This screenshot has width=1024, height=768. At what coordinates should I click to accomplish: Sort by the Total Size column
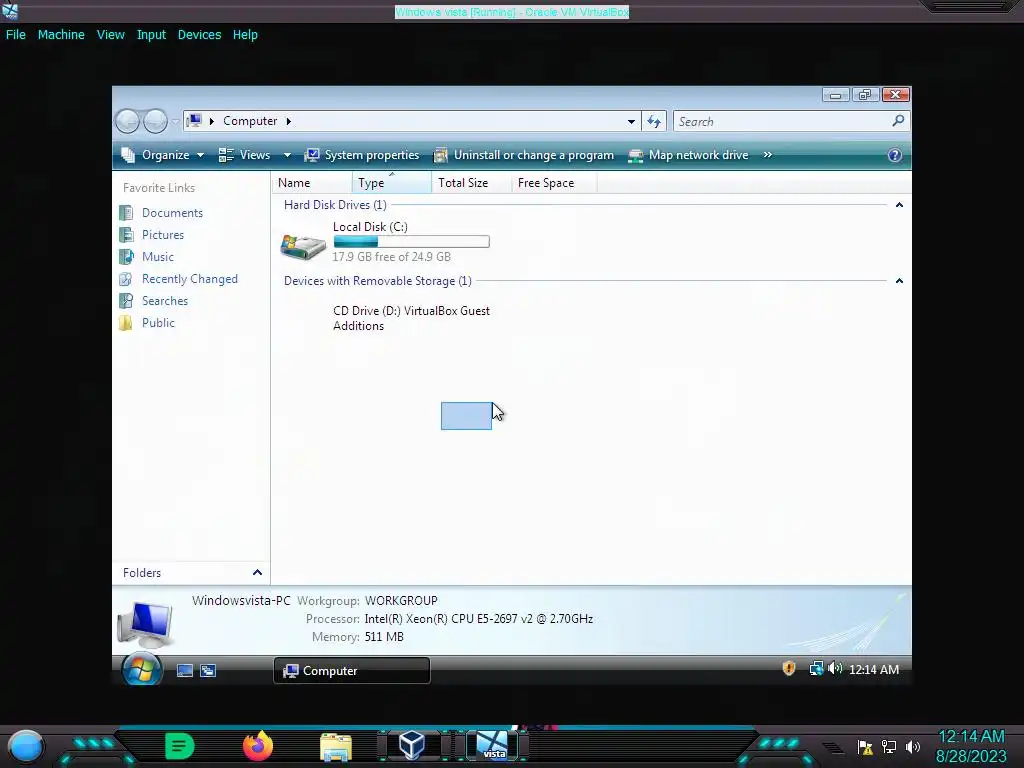(x=471, y=183)
